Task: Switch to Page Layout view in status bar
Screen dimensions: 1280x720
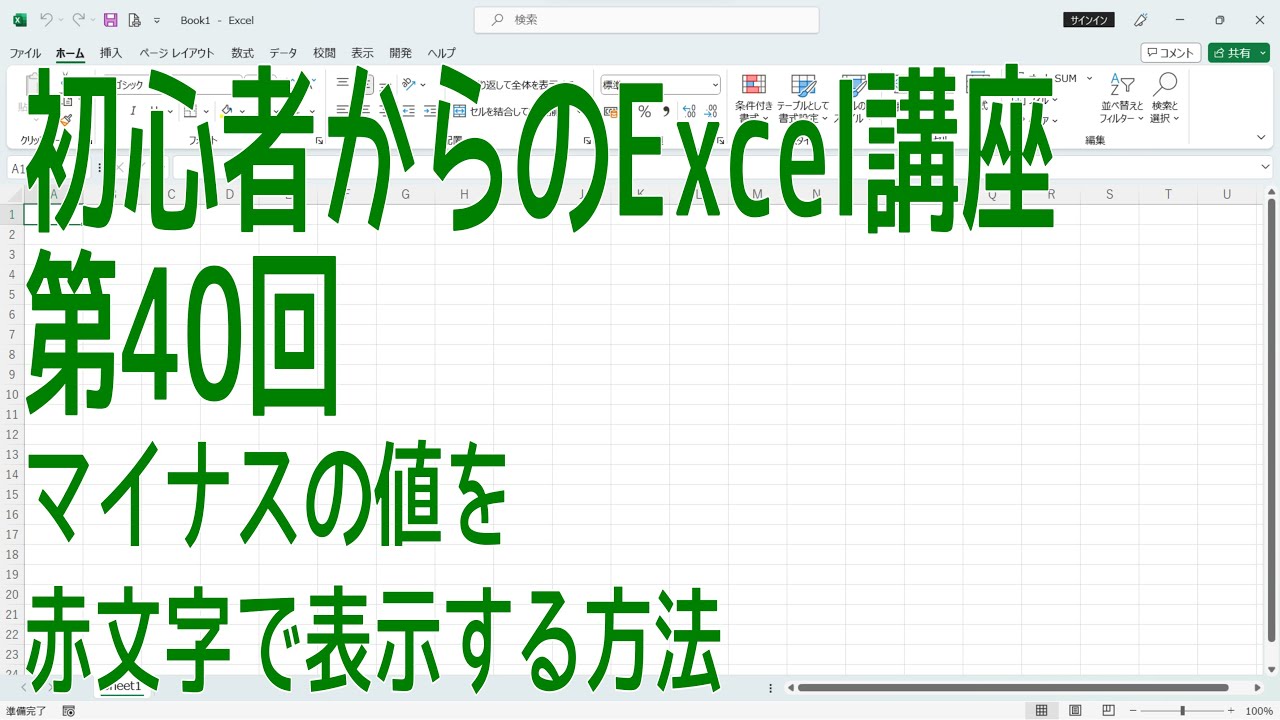Action: (1075, 711)
